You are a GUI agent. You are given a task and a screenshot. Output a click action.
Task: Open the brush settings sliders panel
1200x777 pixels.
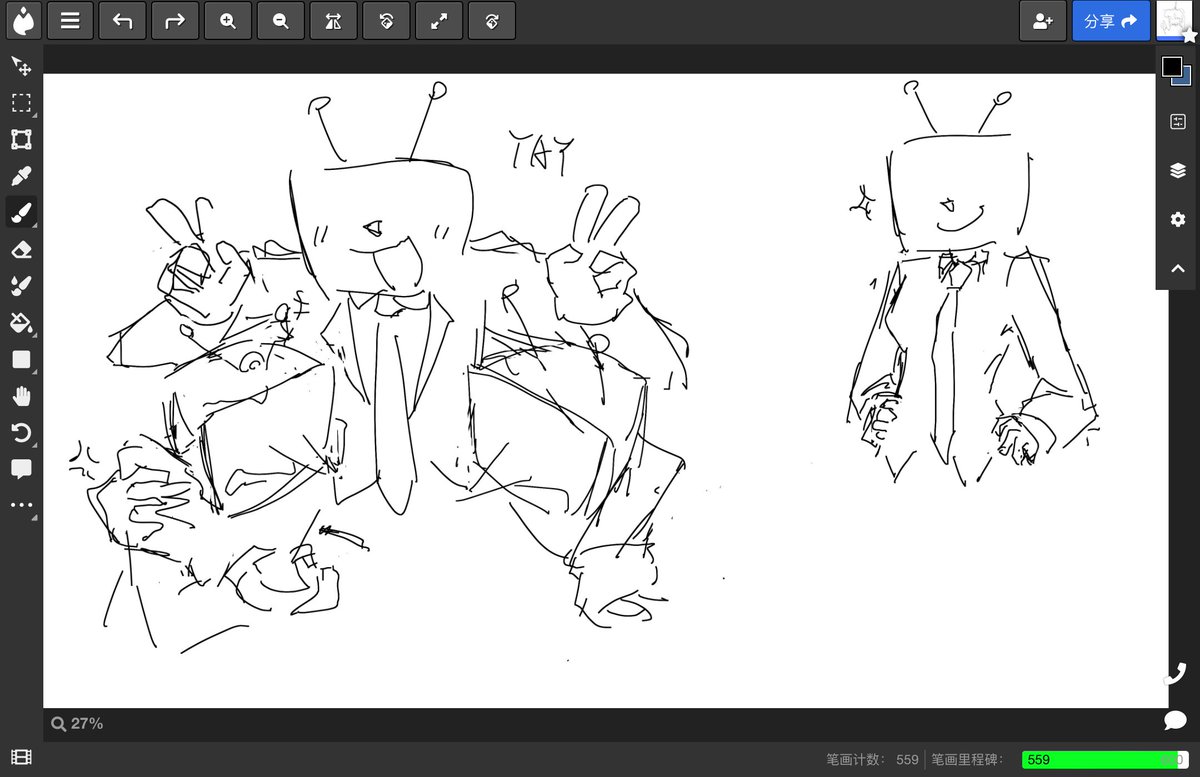click(x=1177, y=121)
